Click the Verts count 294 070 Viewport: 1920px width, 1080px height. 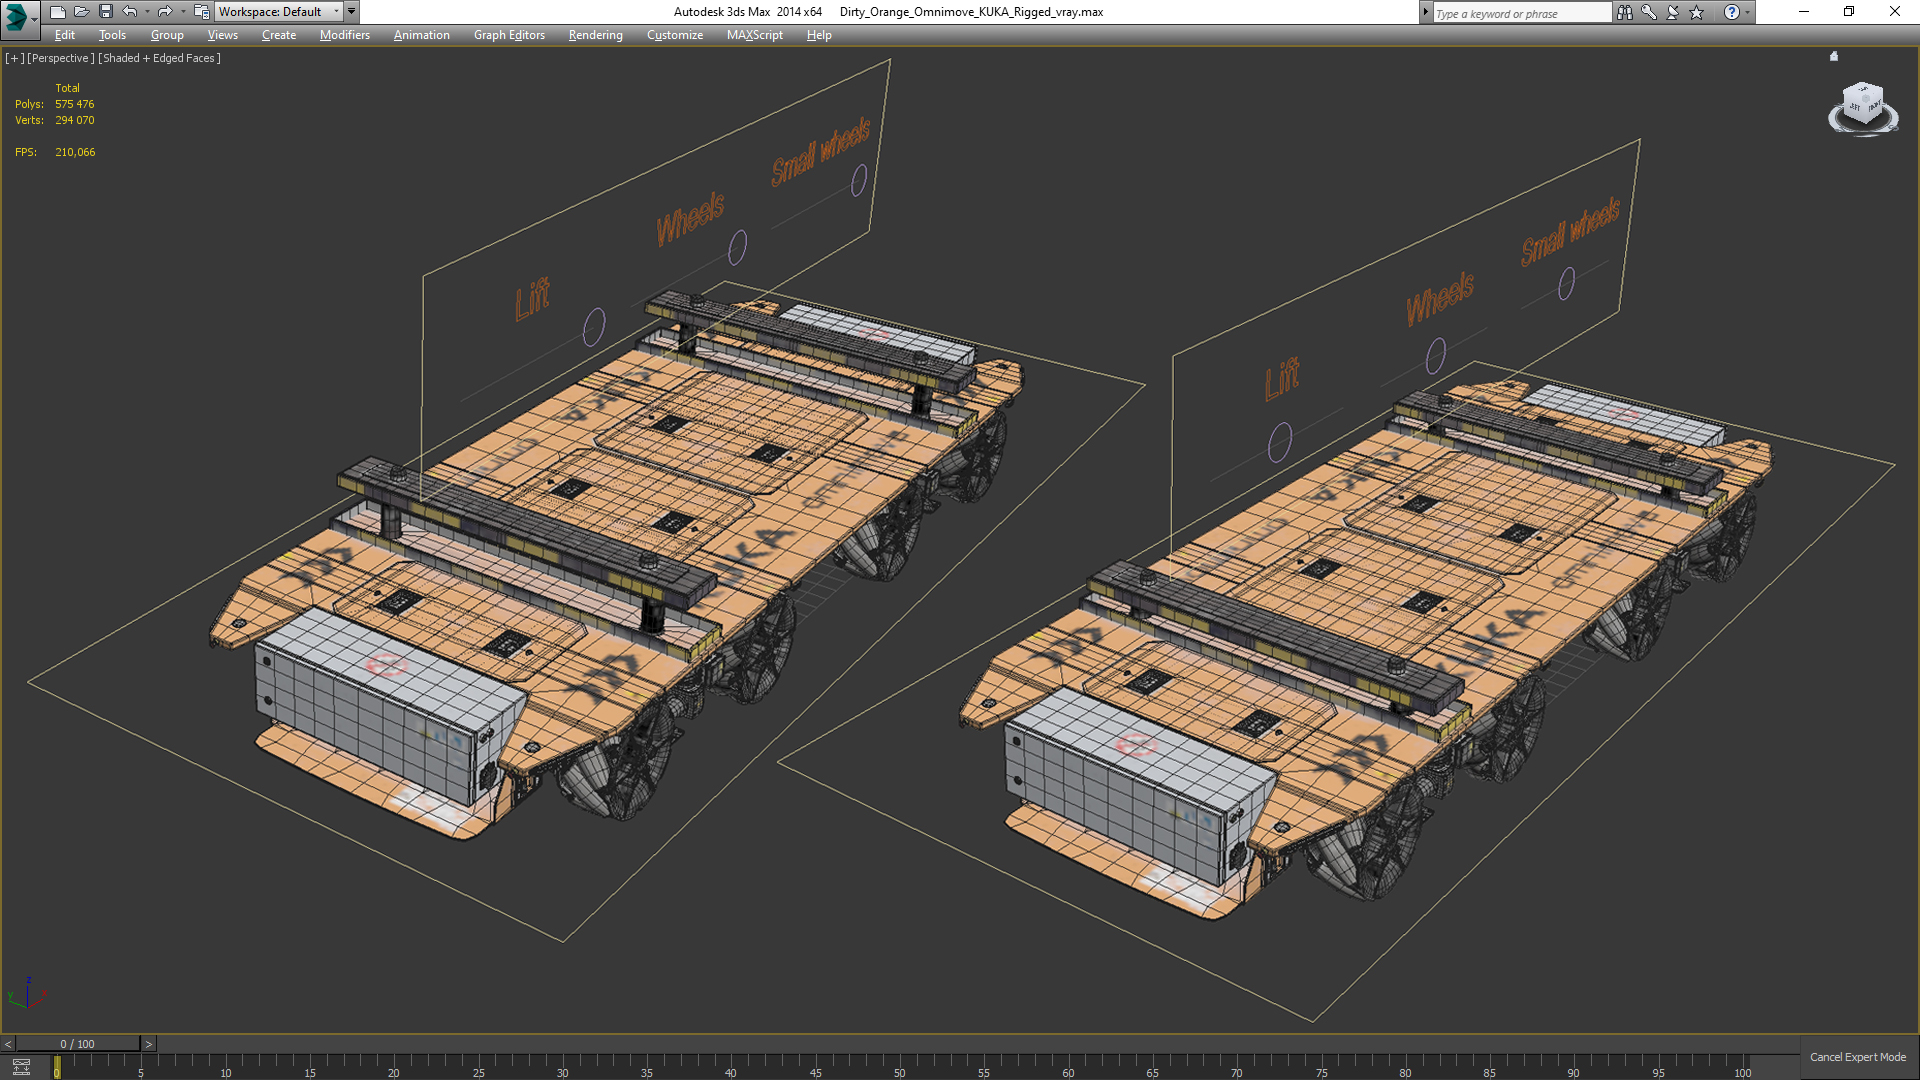pyautogui.click(x=75, y=120)
